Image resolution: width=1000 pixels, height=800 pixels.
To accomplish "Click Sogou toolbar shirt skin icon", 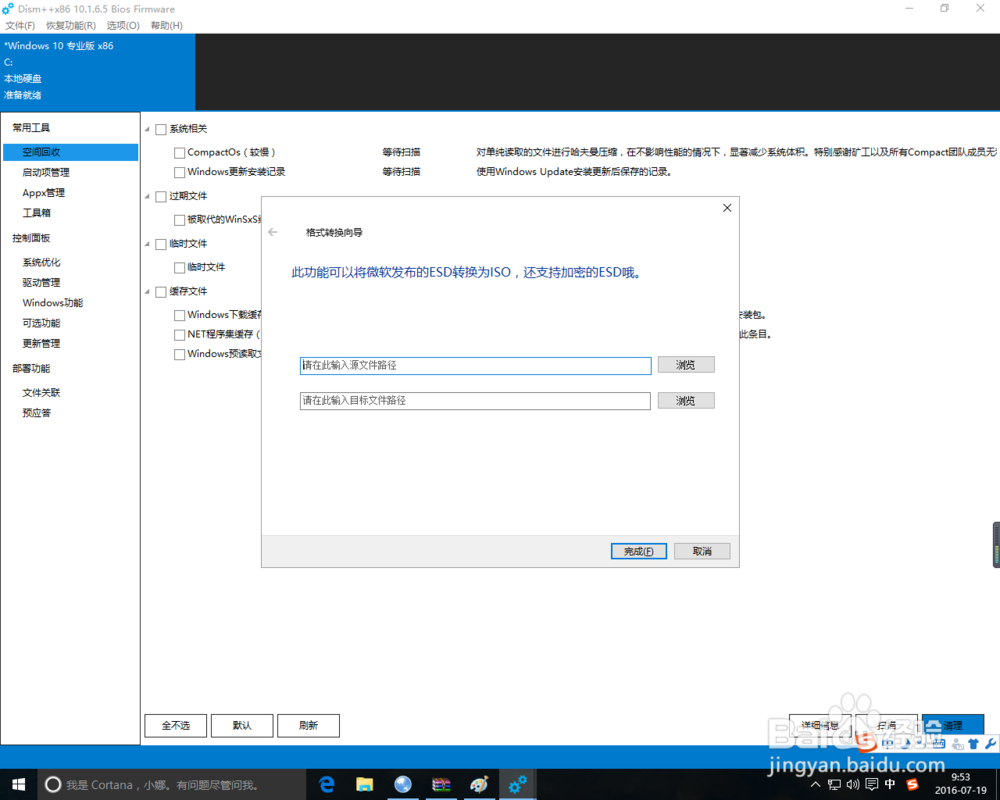I will (973, 744).
